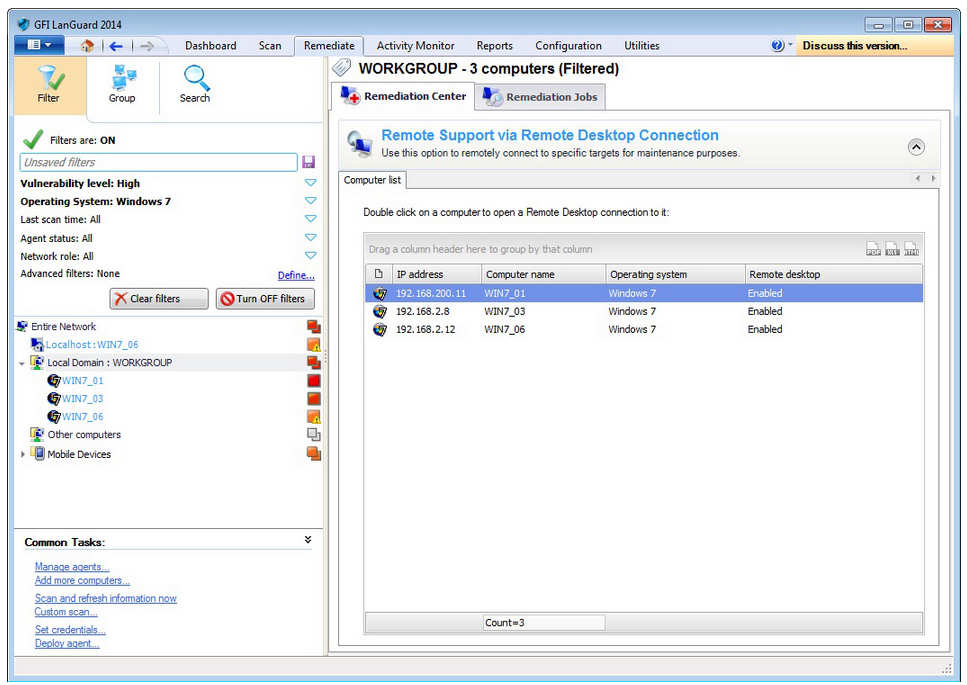Click the status icon for Other computers
This screenshot has height=685, width=967.
point(314,435)
